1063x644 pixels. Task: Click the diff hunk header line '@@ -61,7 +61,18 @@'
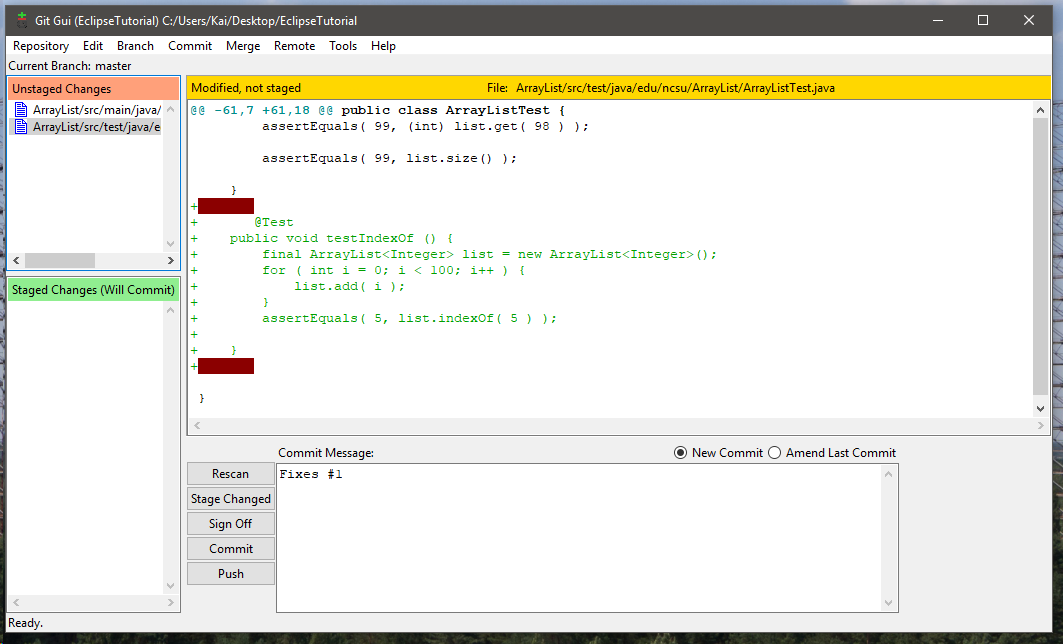coord(262,110)
